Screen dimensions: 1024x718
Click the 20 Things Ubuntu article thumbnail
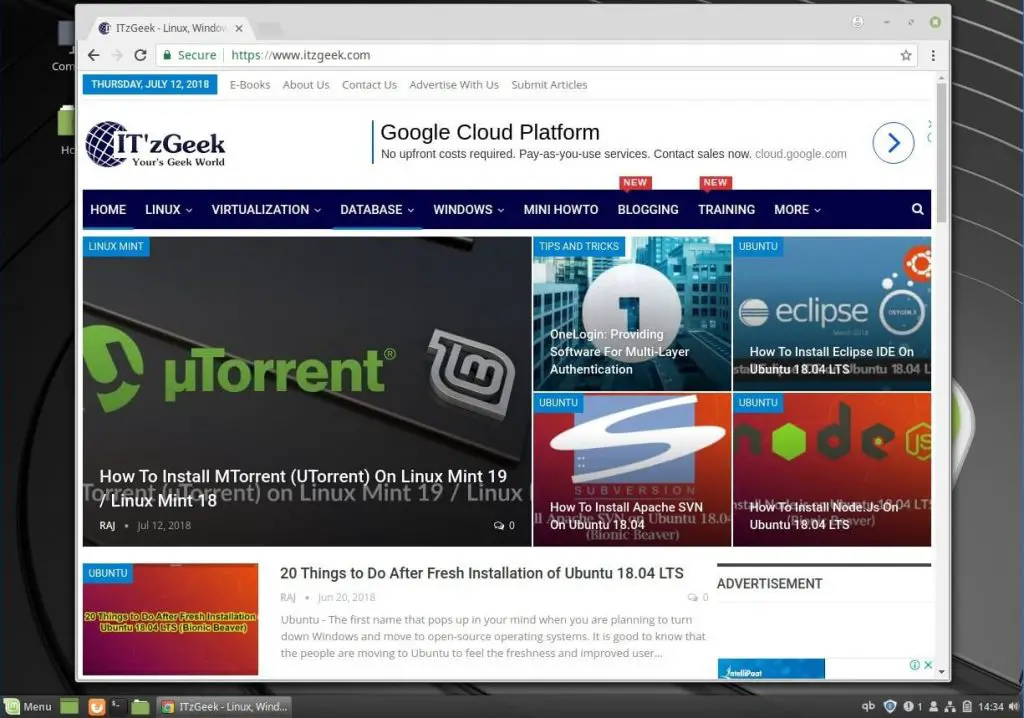click(x=170, y=619)
